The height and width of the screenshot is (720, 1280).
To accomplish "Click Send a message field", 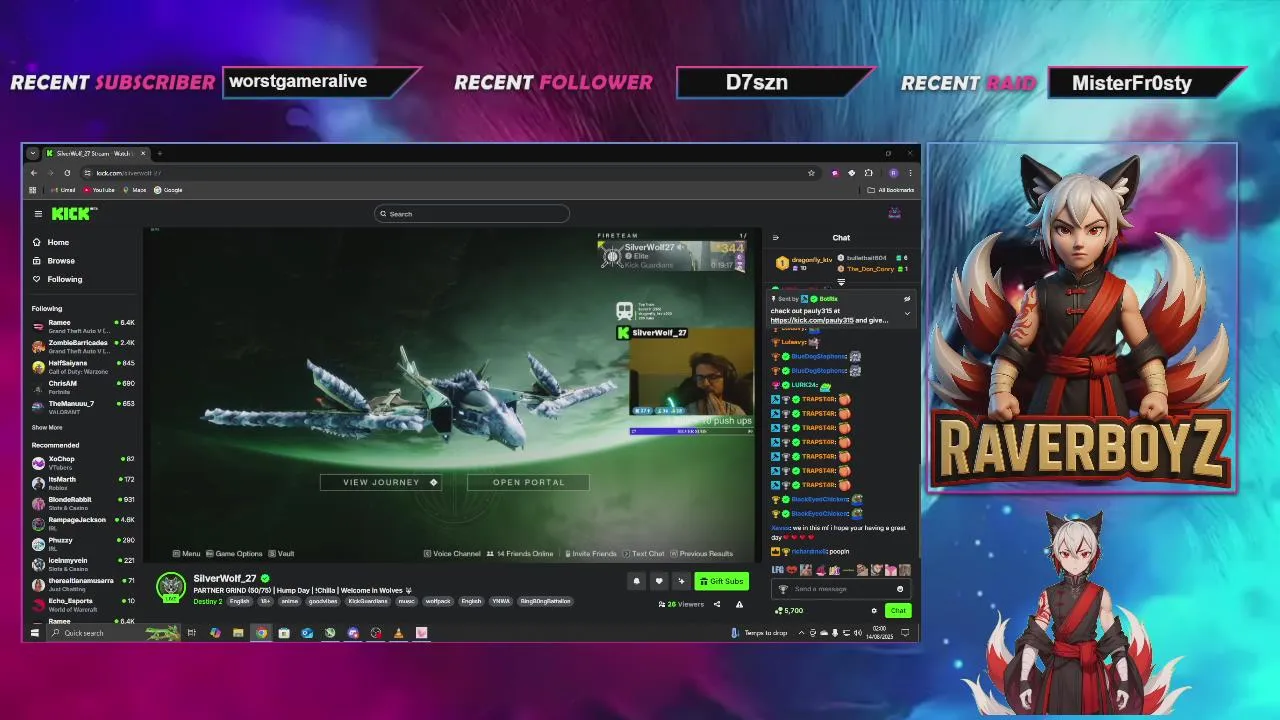I will pos(840,589).
